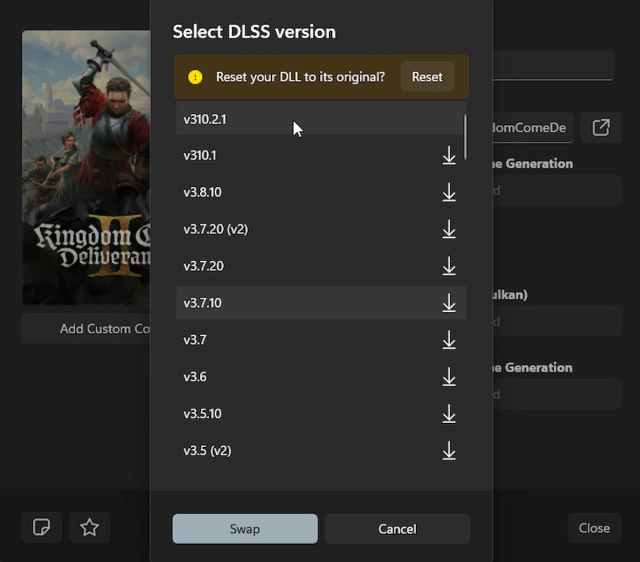Click the Close button at bottom right
This screenshot has height=562, width=640.
coord(594,528)
